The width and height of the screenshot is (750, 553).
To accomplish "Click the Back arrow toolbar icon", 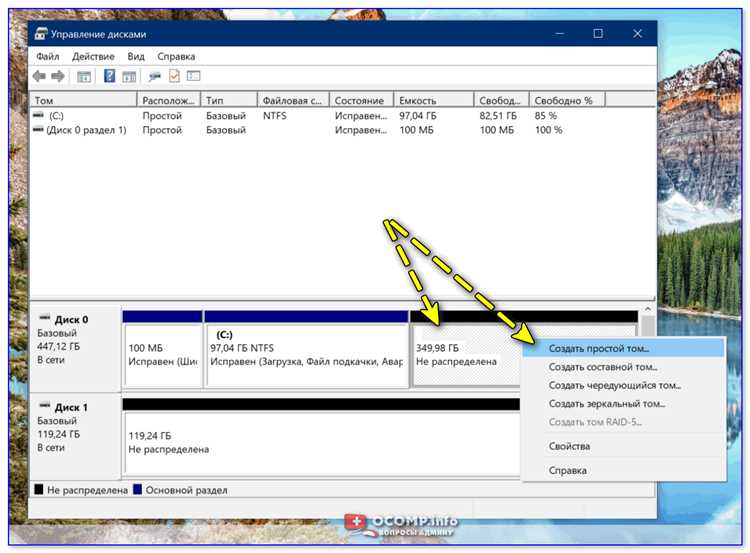I will (39, 76).
